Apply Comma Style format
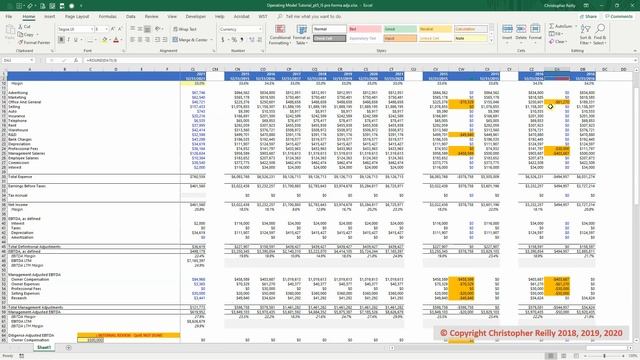Viewport: 640px width, 360px height. (242, 40)
